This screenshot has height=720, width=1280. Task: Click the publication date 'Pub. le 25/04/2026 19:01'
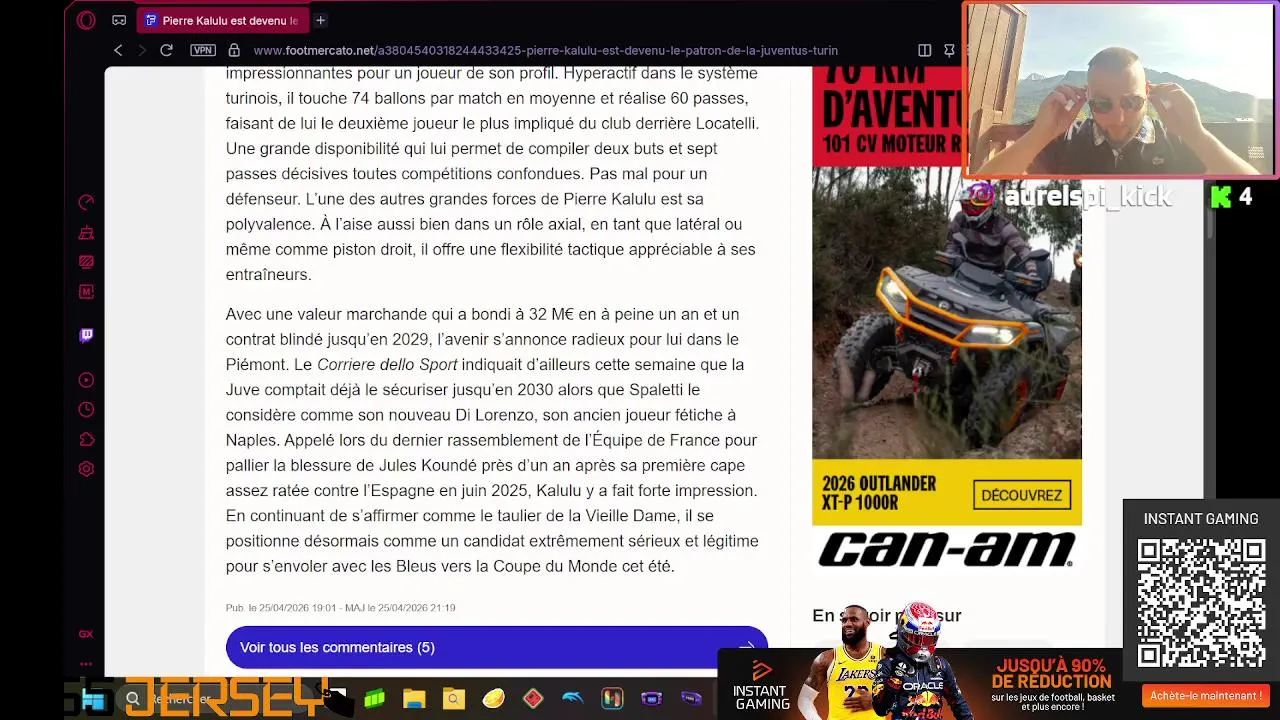281,608
